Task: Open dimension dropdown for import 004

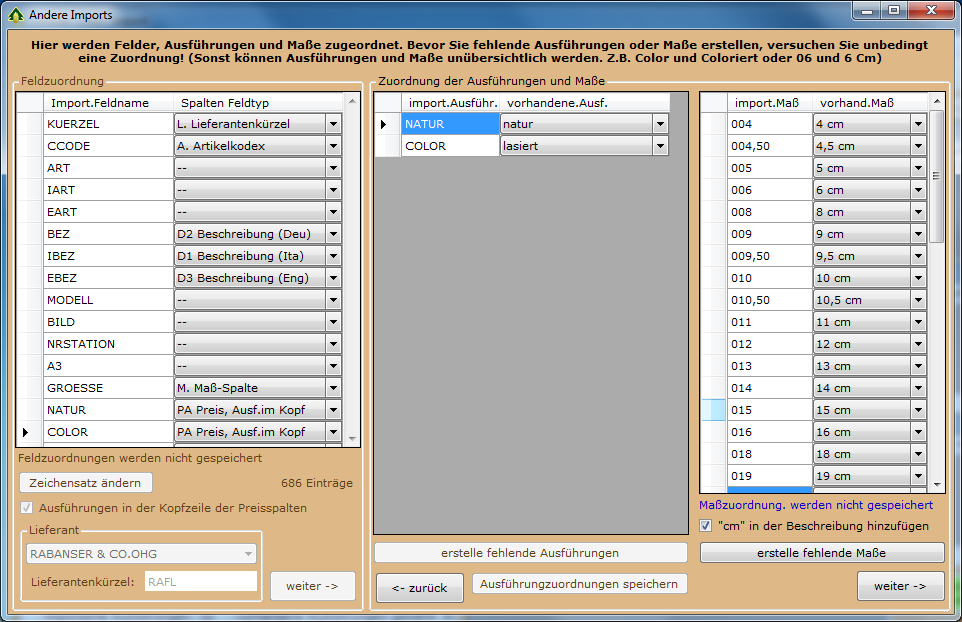Action: coord(919,124)
